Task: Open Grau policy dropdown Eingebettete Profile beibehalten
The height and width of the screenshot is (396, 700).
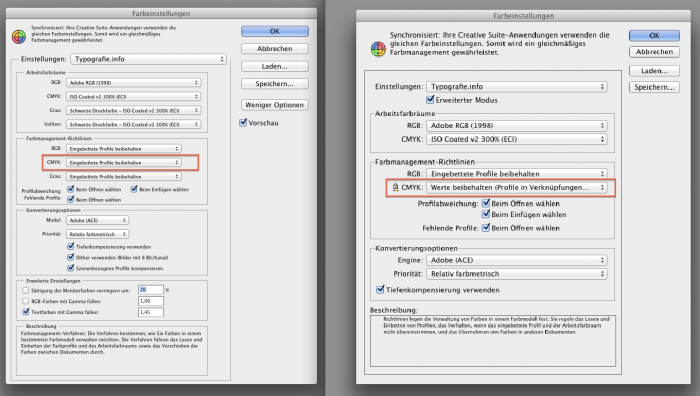Action: [x=124, y=176]
